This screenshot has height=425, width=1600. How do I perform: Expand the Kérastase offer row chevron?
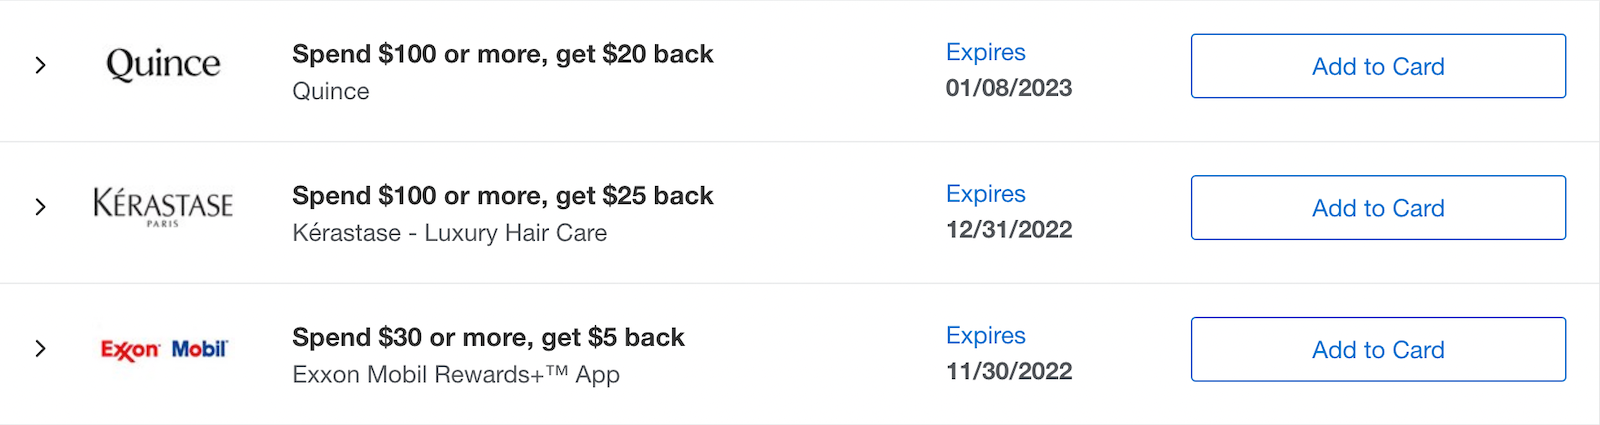coord(40,207)
